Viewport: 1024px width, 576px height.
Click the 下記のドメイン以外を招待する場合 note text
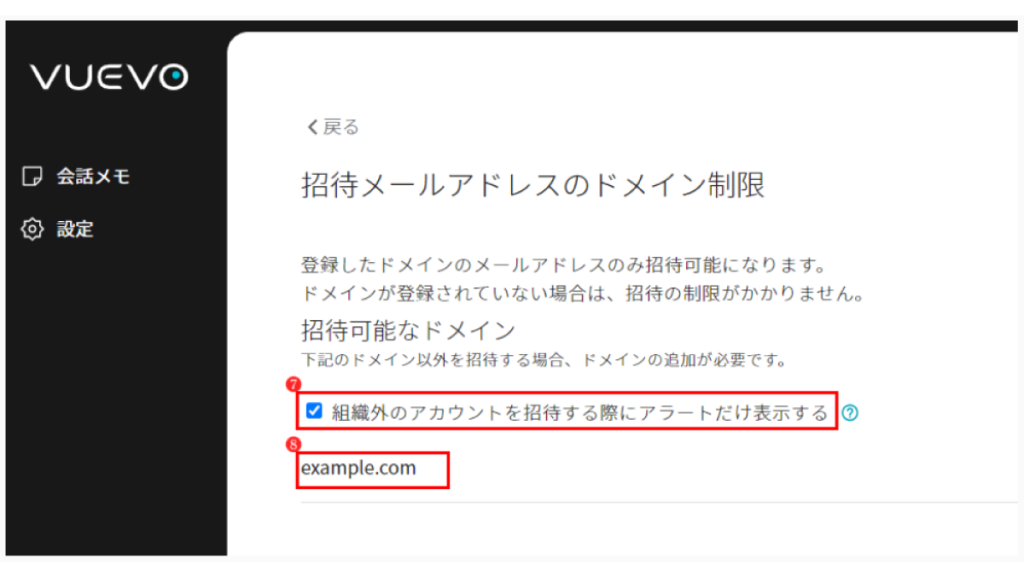click(545, 360)
